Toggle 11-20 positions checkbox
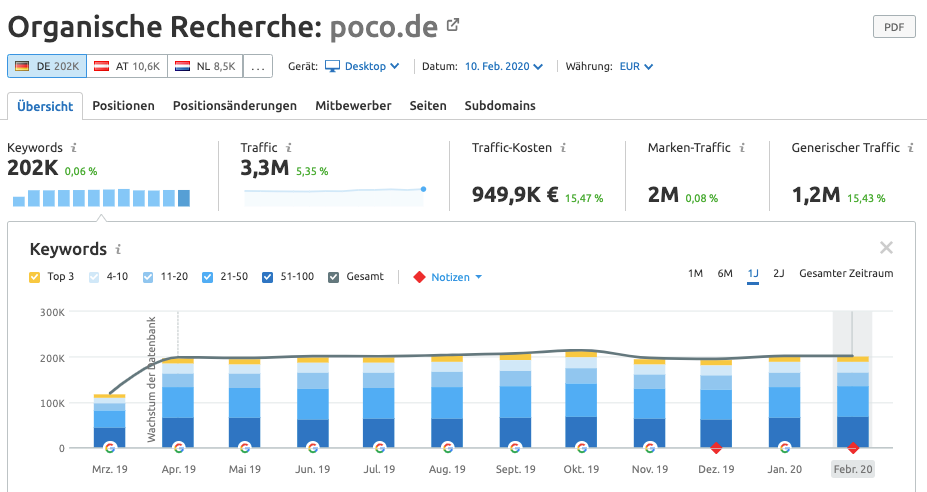 point(148,277)
